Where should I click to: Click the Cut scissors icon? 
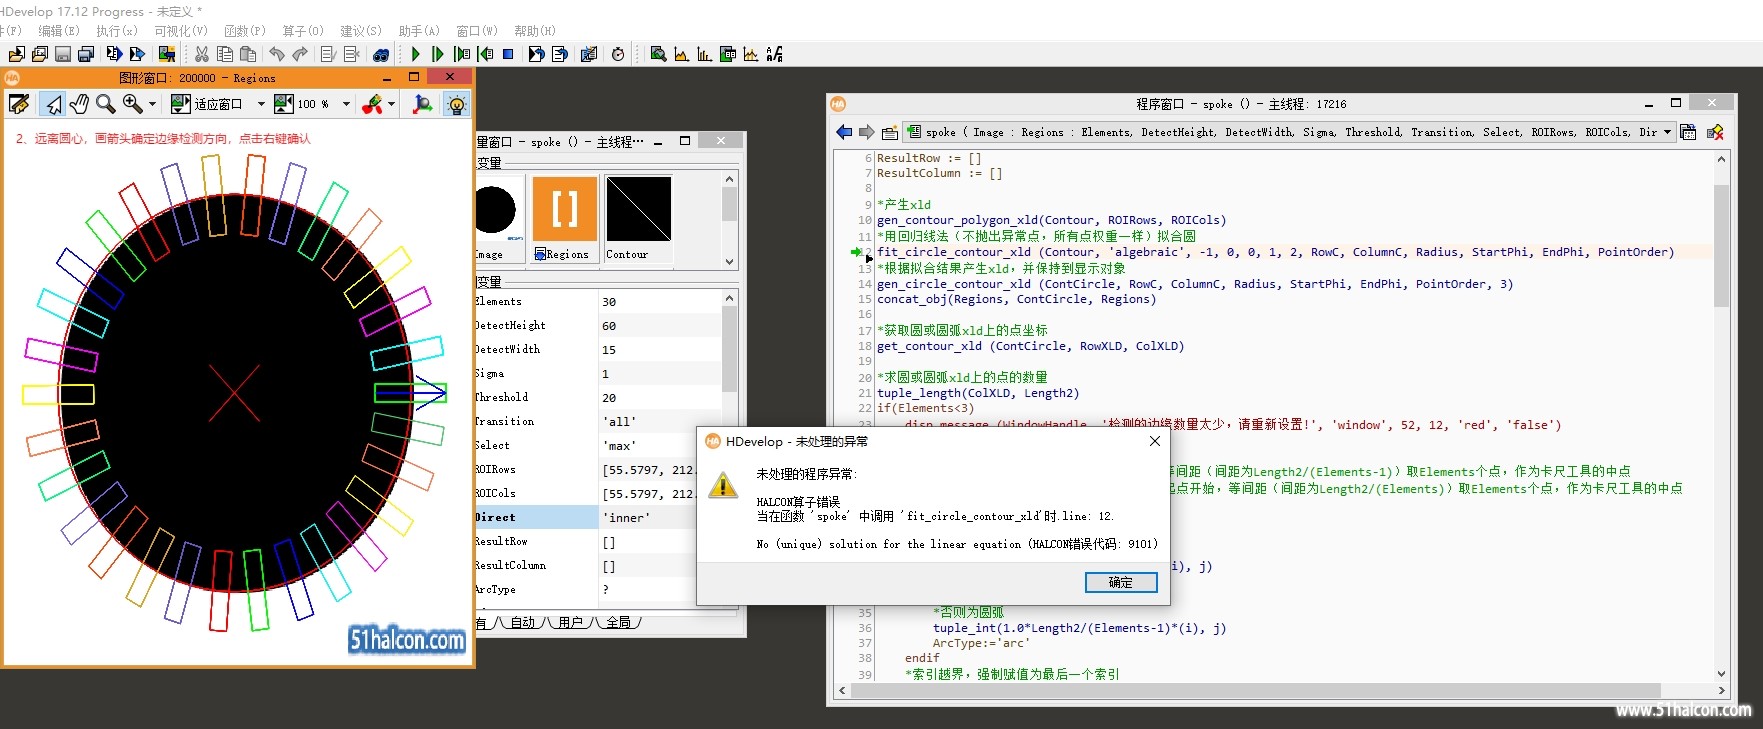pos(202,54)
